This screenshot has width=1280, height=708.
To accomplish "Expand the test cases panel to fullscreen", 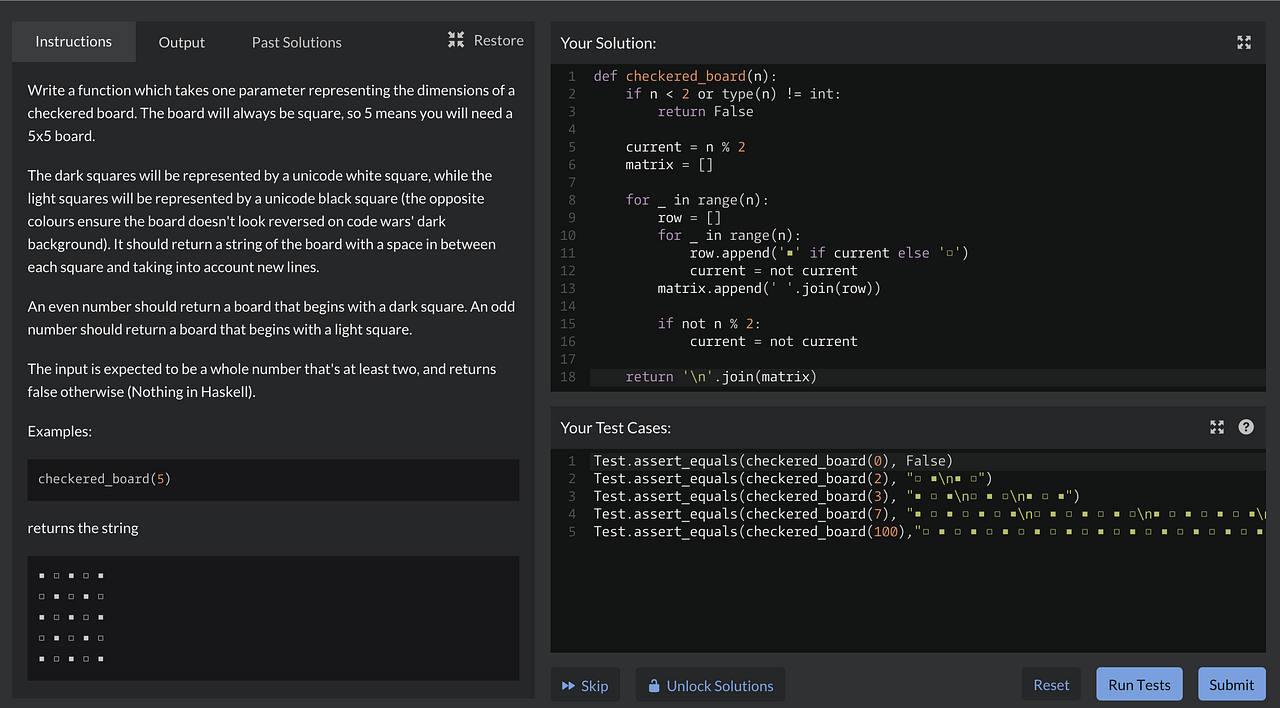I will 1217,427.
